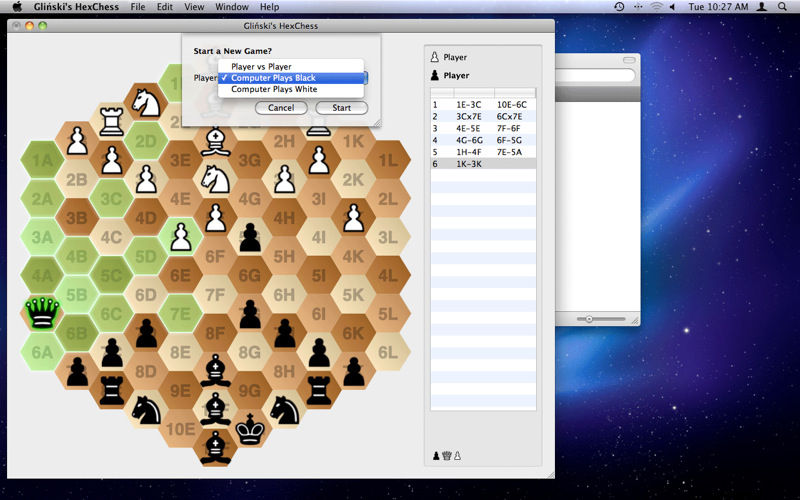Select move 6F-5G in move list
This screenshot has width=800, height=500.
pyautogui.click(x=509, y=140)
